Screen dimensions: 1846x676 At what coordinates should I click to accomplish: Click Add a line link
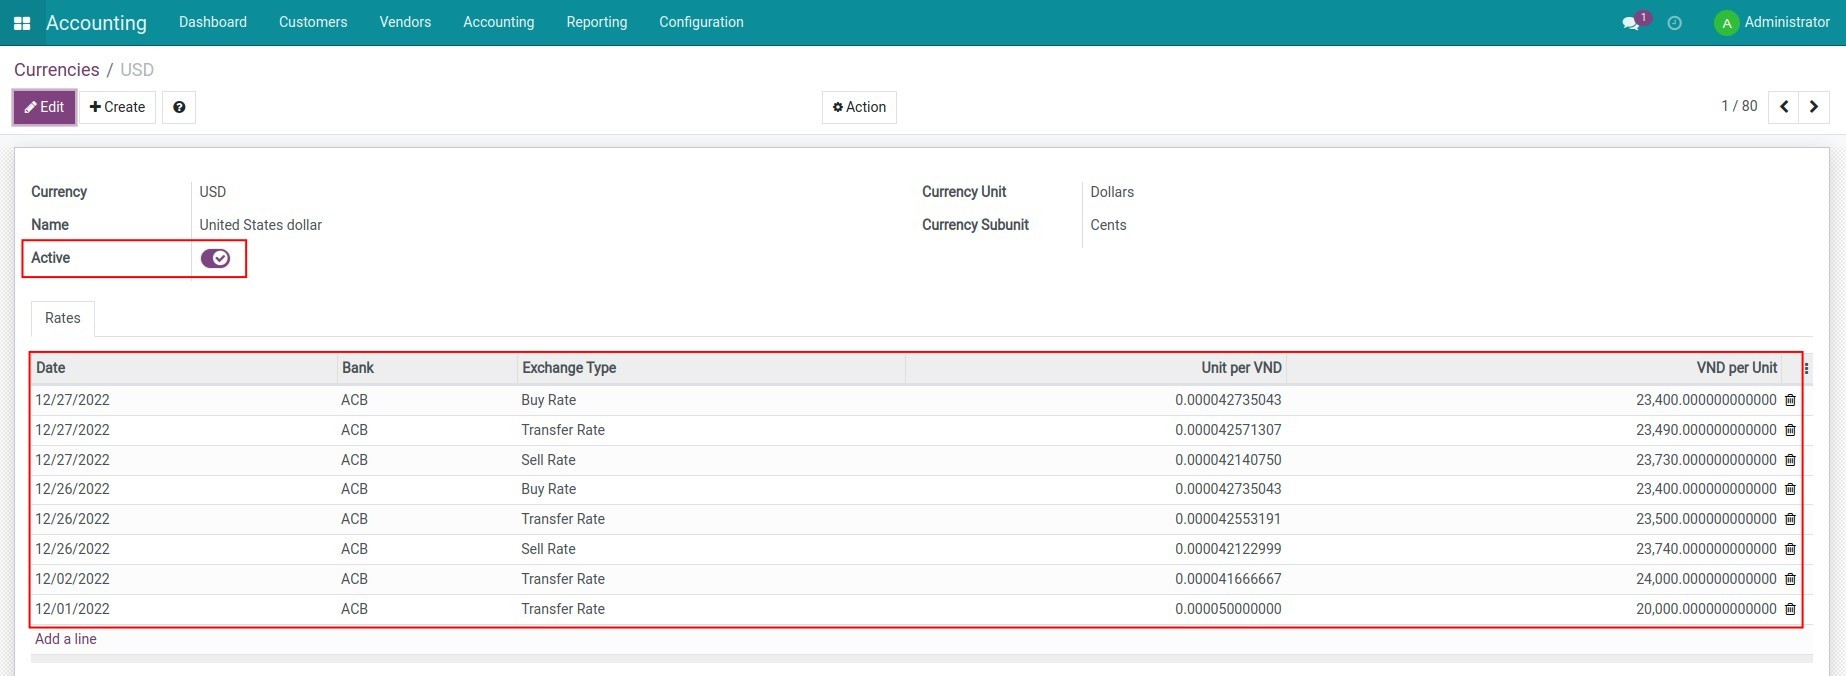(66, 639)
